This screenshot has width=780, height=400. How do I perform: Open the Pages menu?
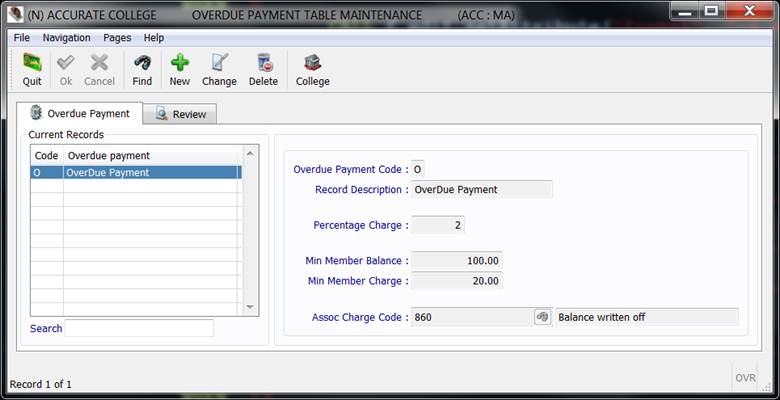117,37
